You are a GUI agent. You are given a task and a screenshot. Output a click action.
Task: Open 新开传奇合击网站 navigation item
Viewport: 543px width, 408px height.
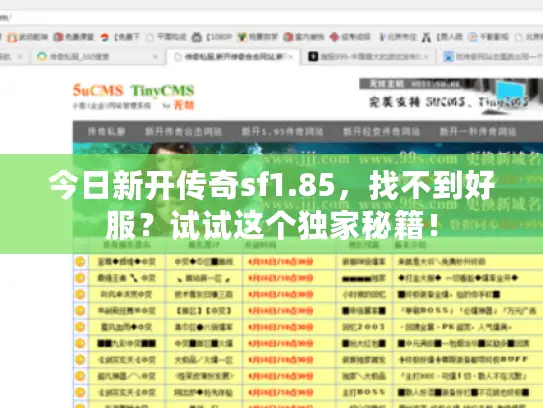pyautogui.click(x=184, y=132)
